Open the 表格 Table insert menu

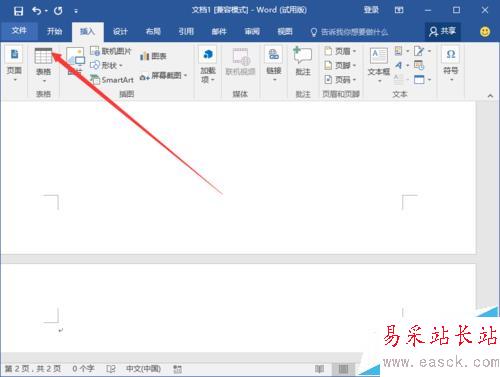[44, 65]
